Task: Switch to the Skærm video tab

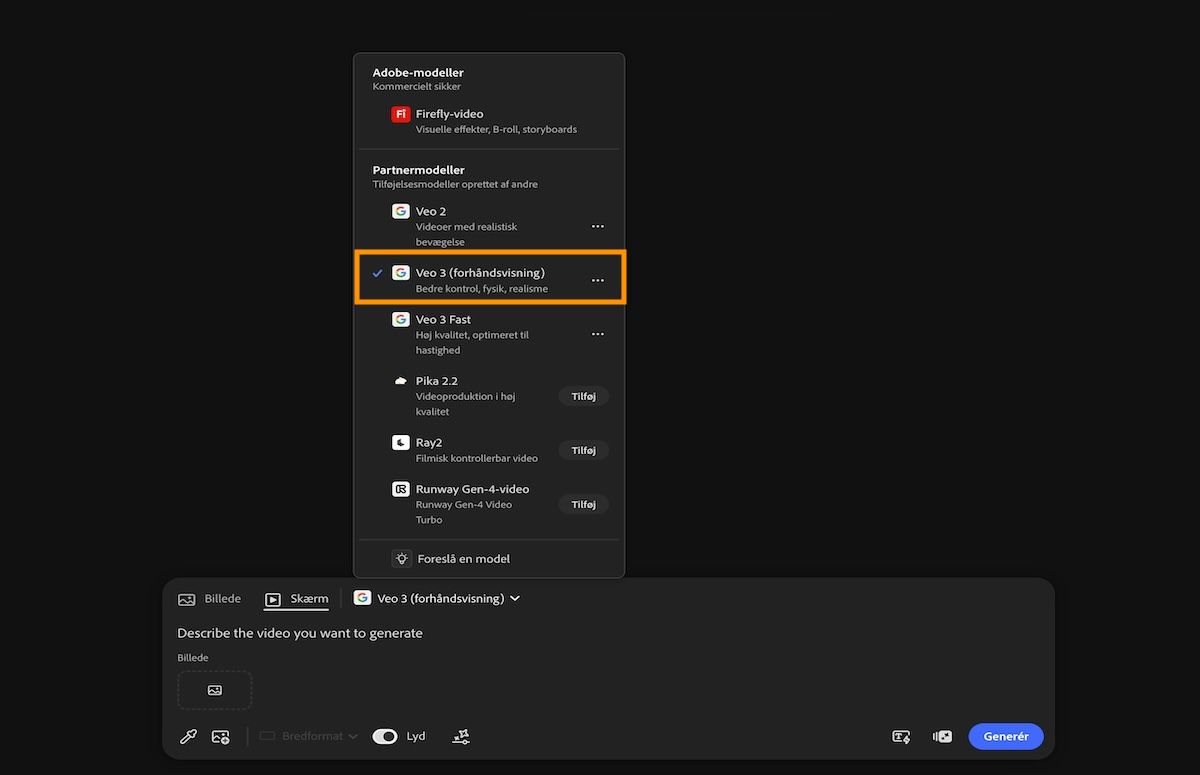Action: [297, 599]
